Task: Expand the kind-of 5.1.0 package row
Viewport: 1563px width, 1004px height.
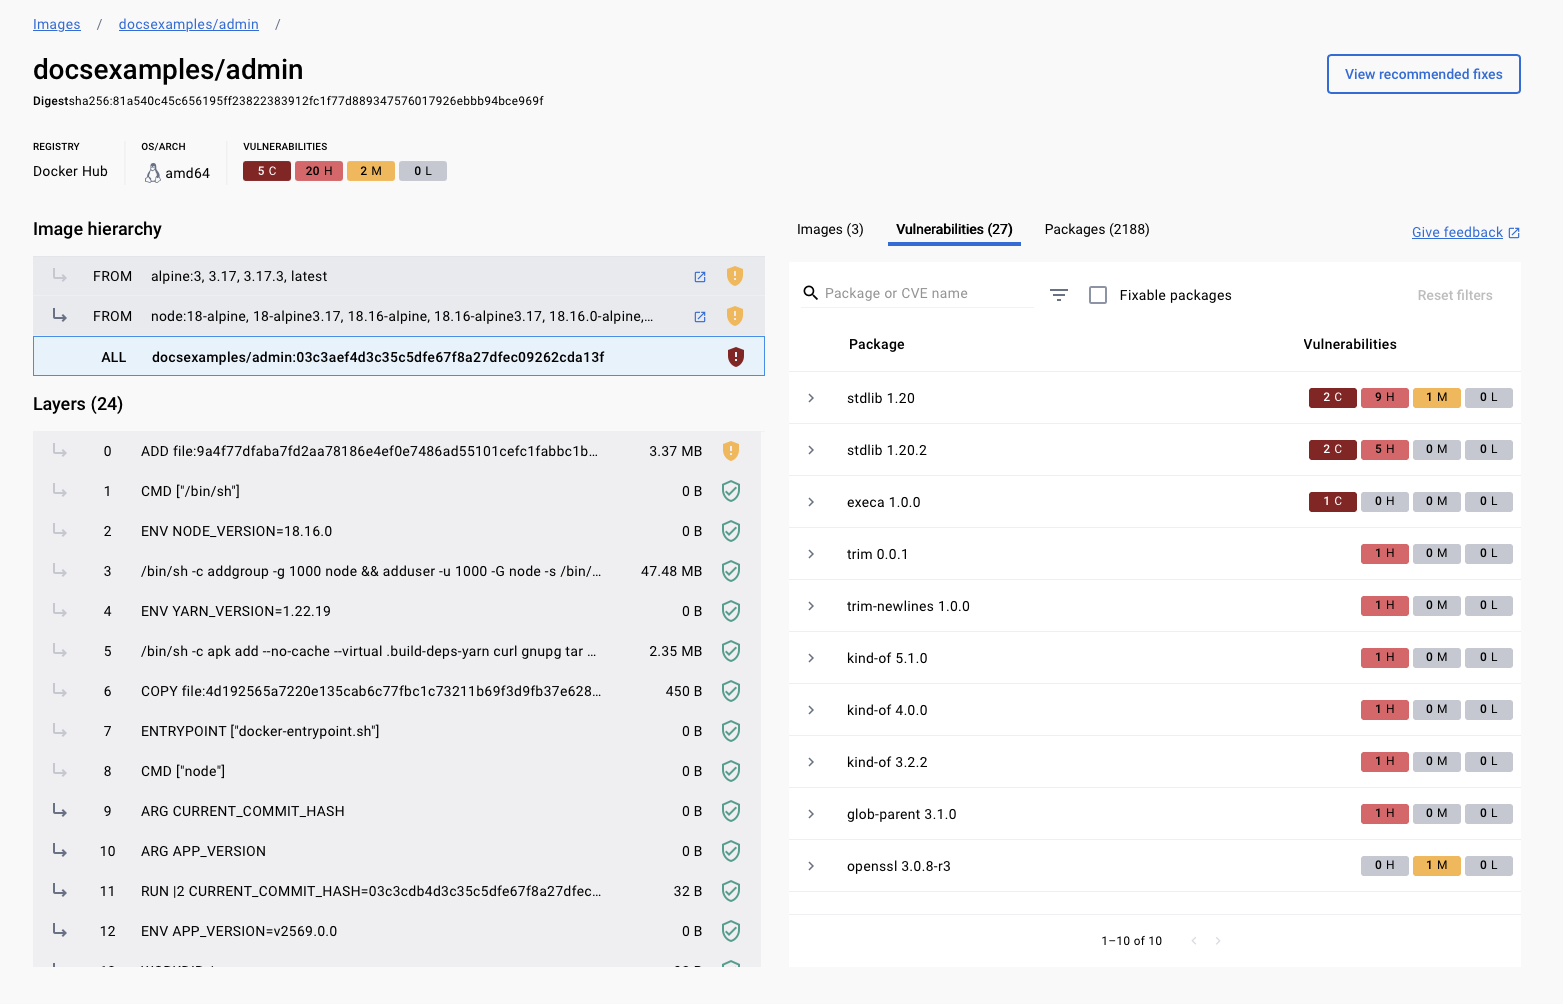Action: 811,658
